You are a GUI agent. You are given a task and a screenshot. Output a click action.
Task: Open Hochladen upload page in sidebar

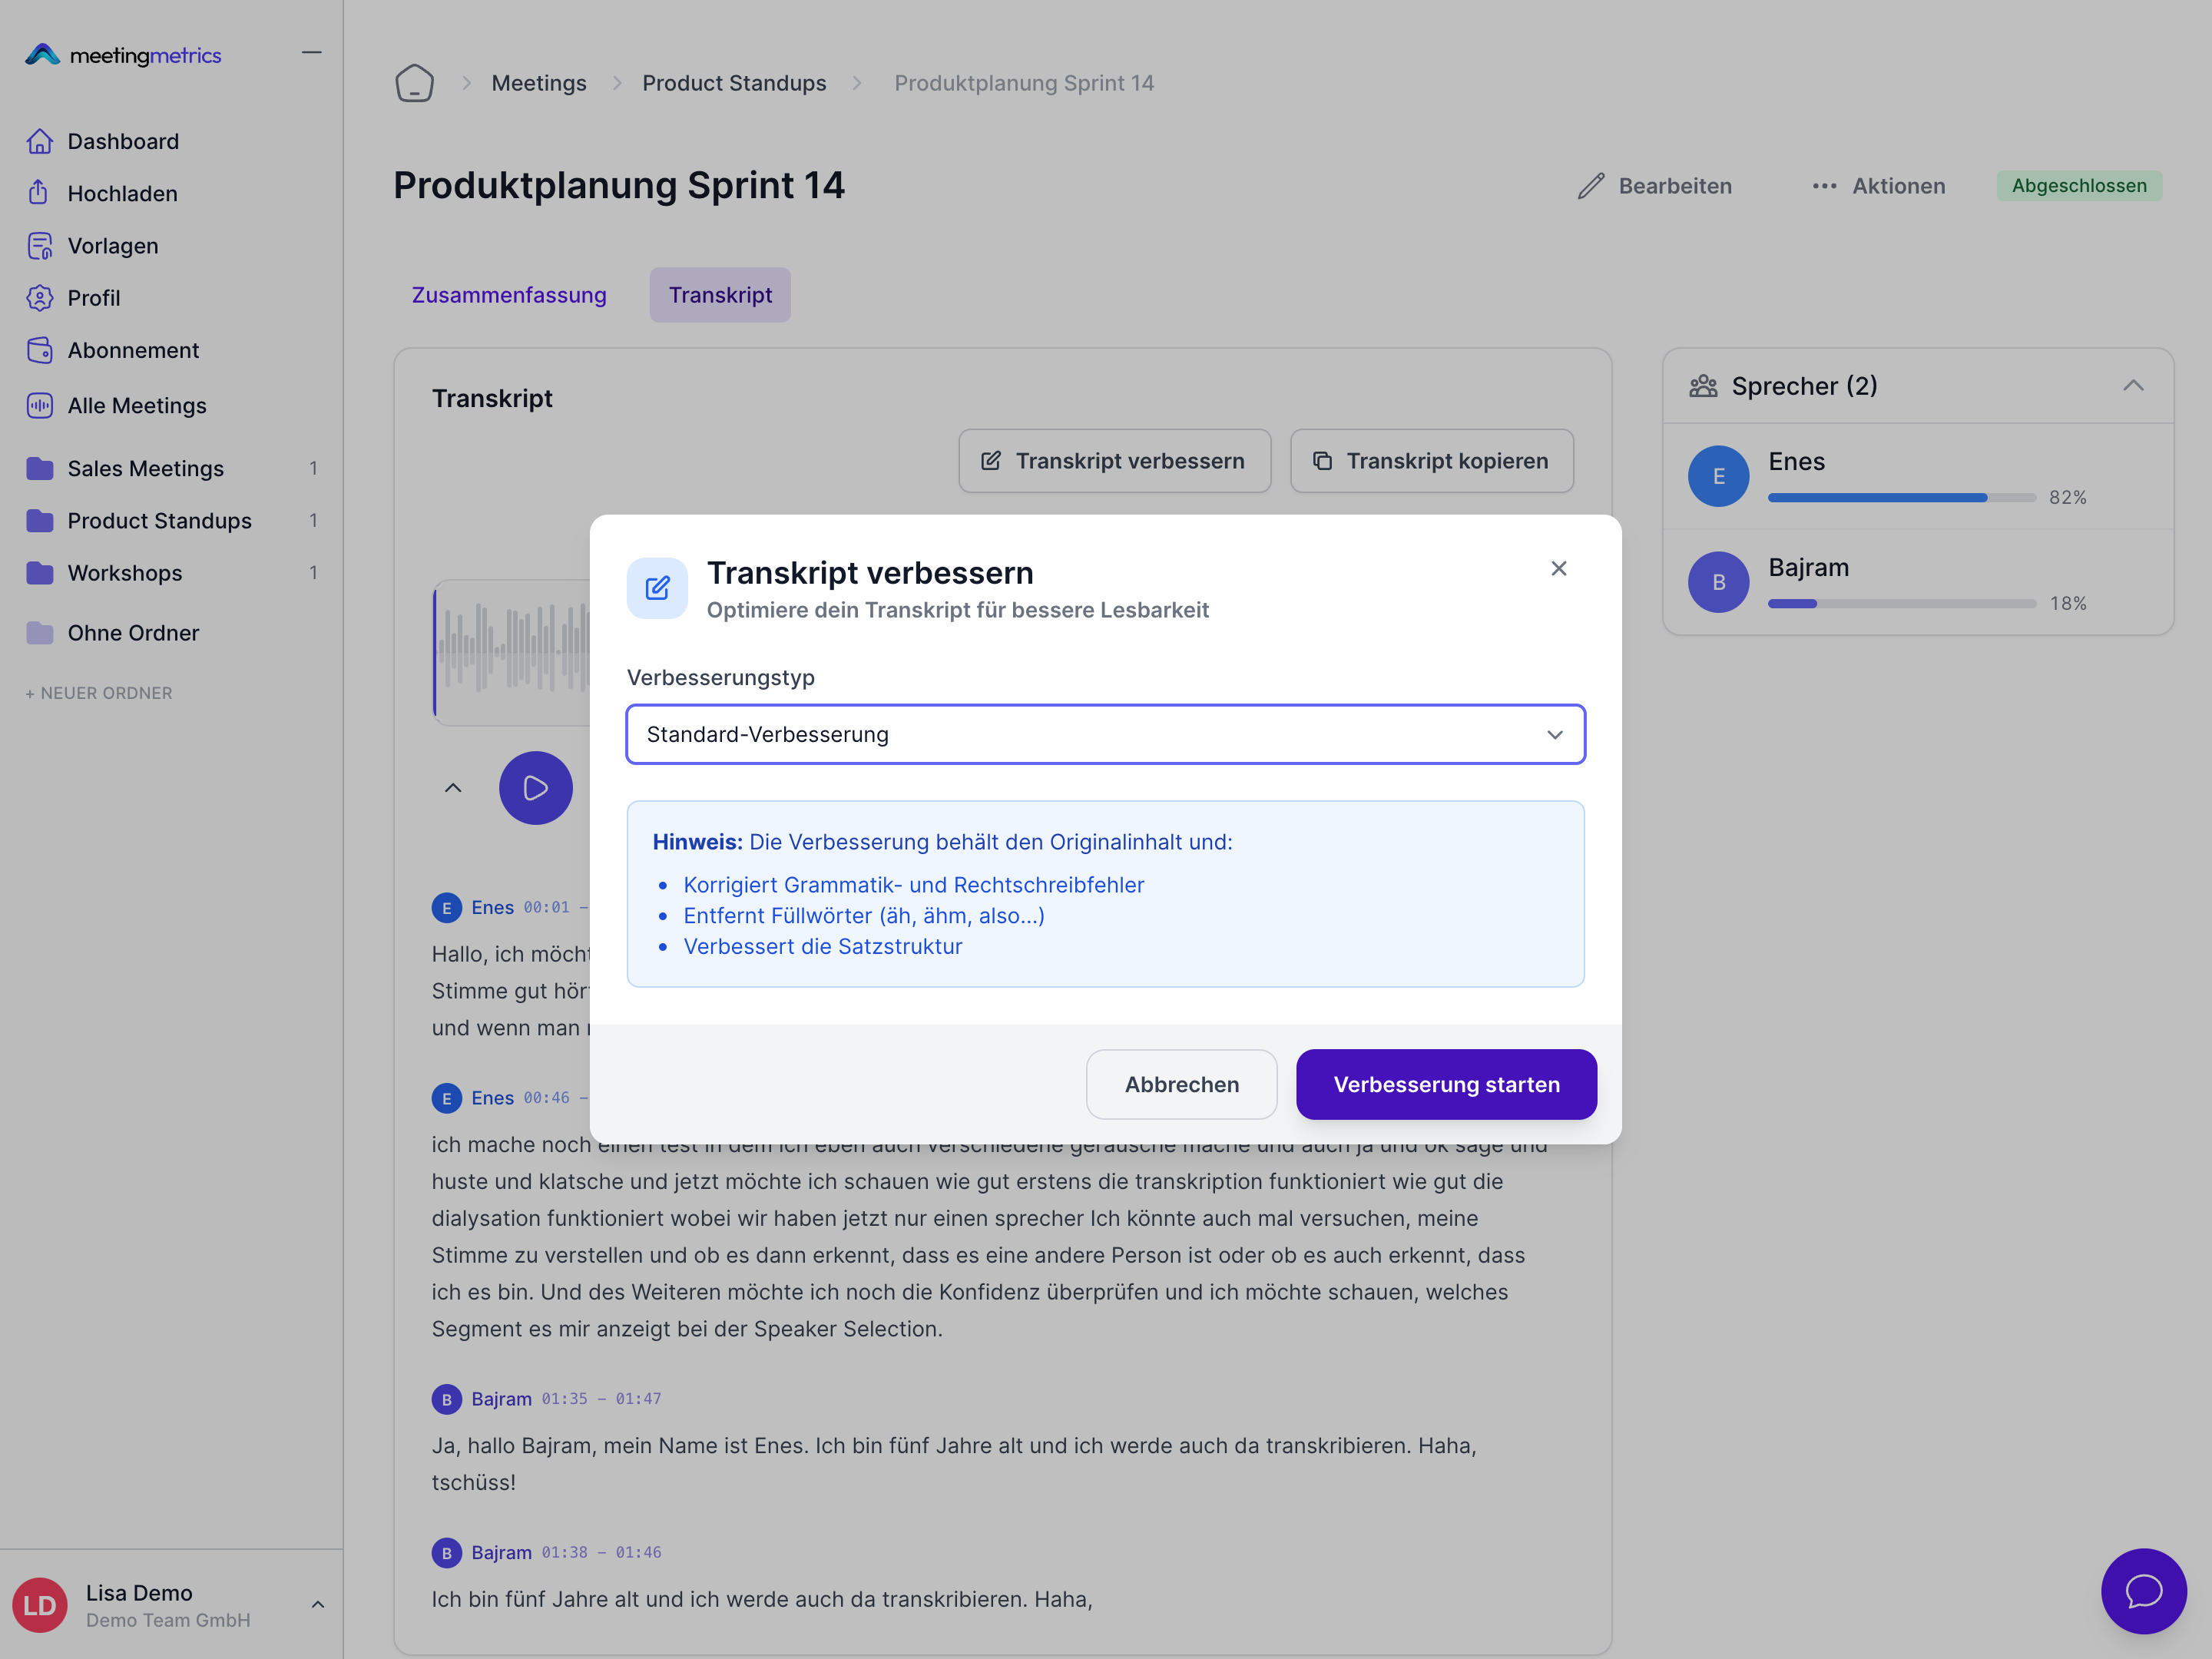coord(122,193)
